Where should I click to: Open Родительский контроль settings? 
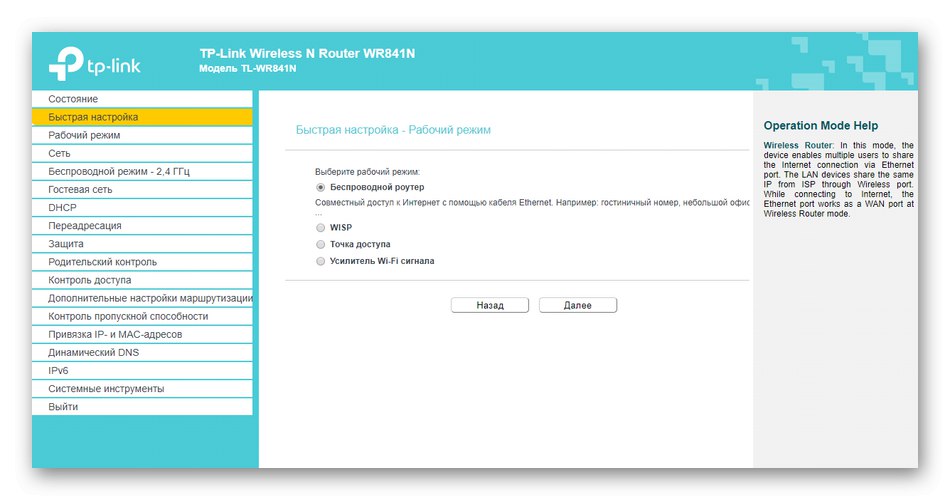pyautogui.click(x=142, y=262)
